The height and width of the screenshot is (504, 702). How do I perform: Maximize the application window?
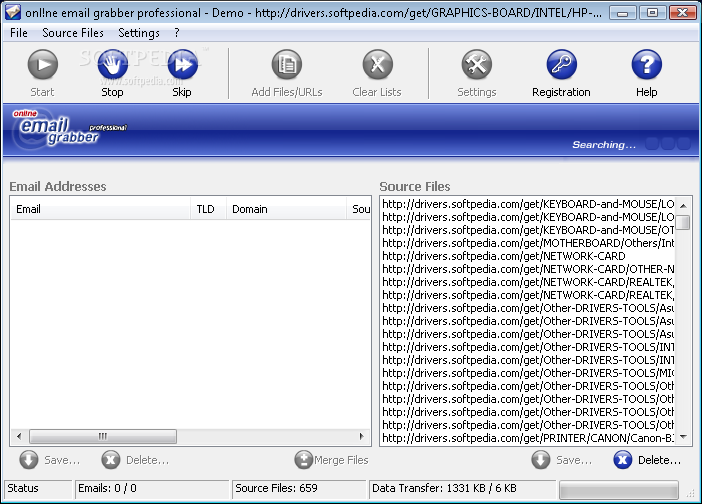pos(652,13)
